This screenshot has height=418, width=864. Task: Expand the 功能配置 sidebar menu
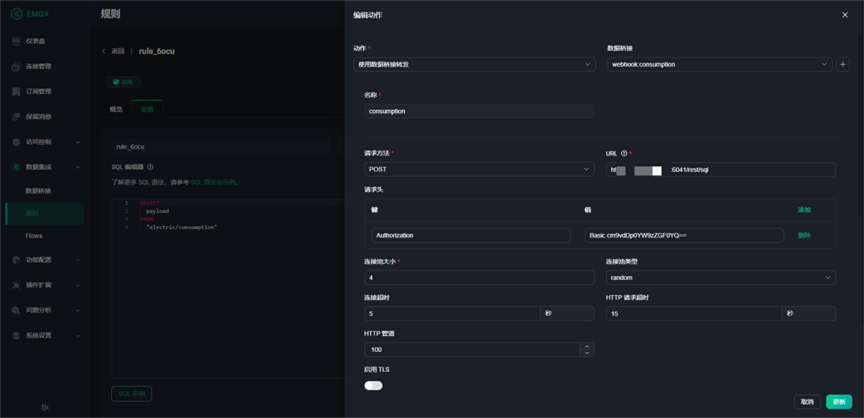click(45, 260)
